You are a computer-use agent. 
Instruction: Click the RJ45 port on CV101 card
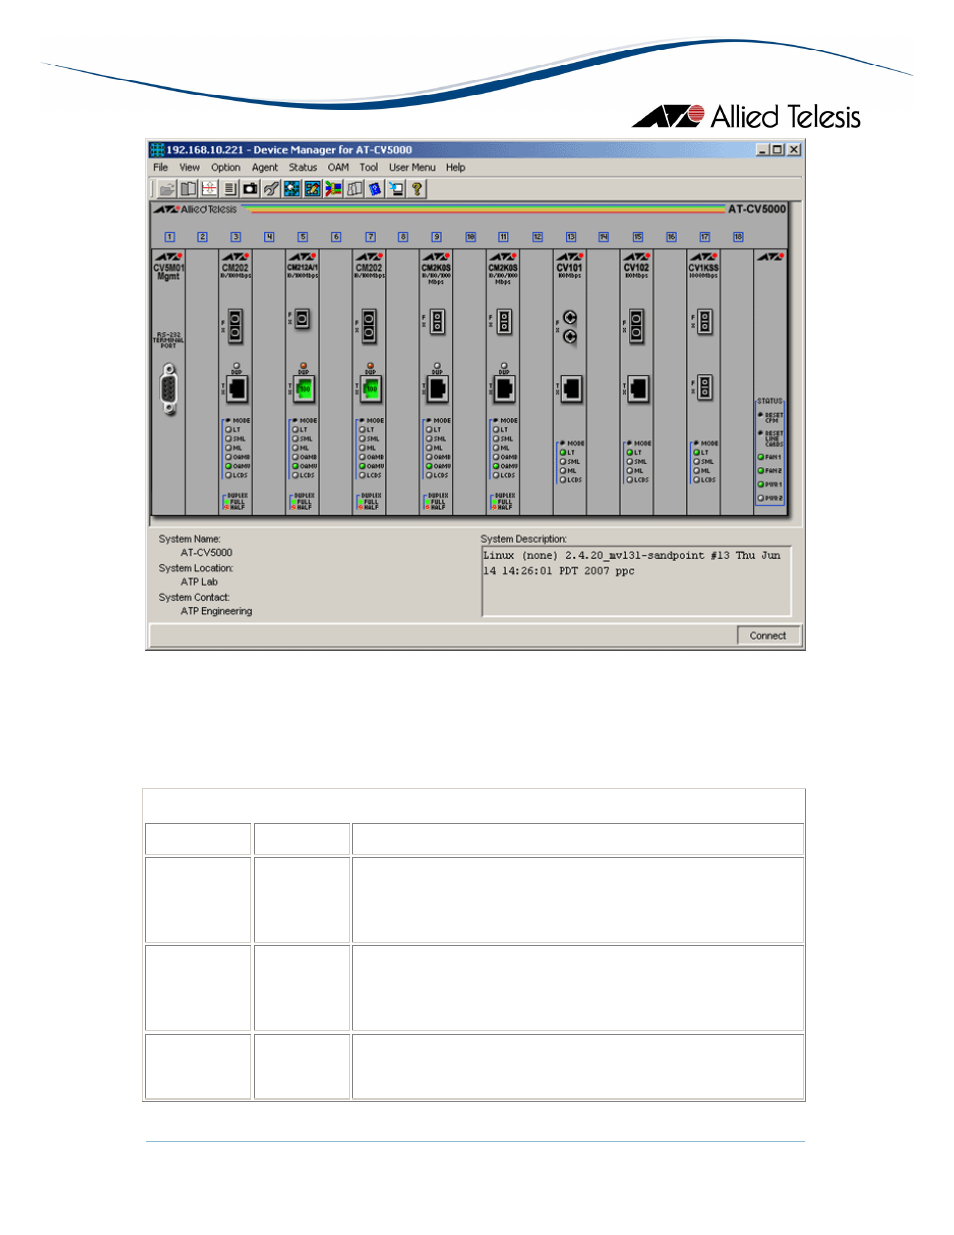[571, 388]
